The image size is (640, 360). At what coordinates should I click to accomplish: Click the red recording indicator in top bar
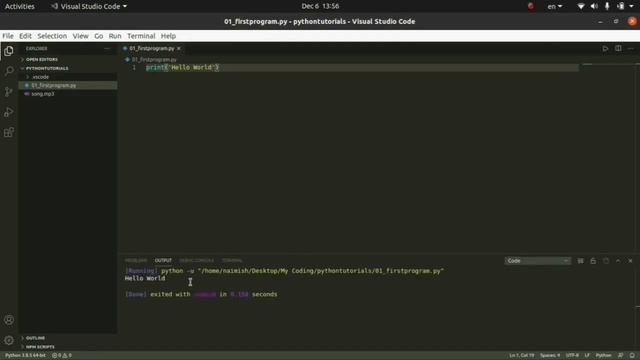pos(531,6)
